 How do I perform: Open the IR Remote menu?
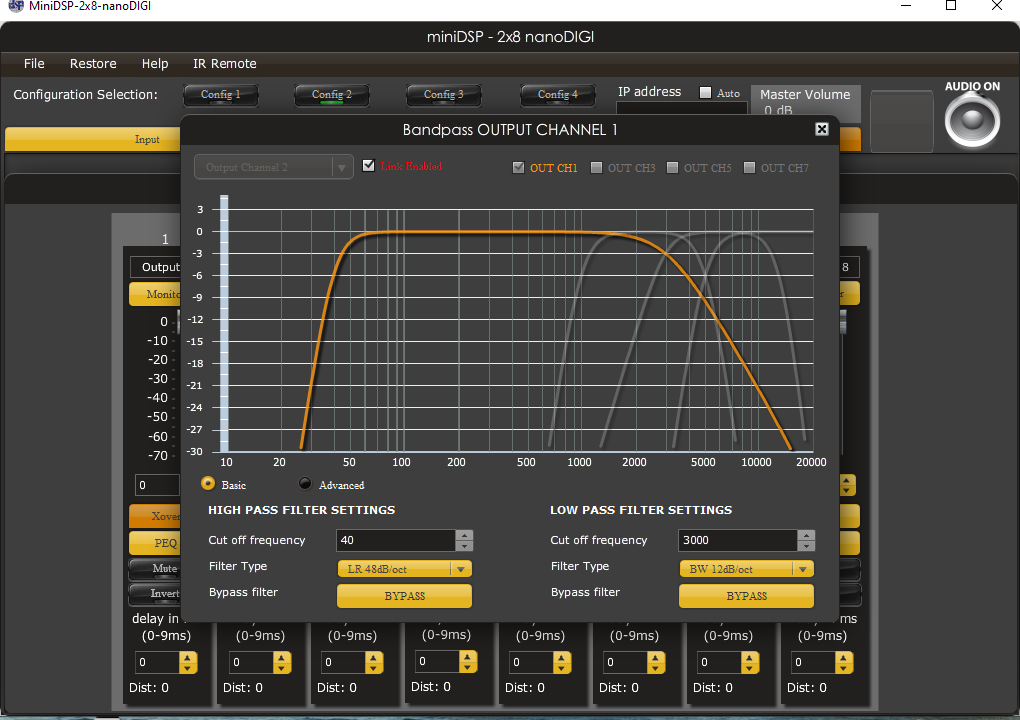pyautogui.click(x=224, y=63)
